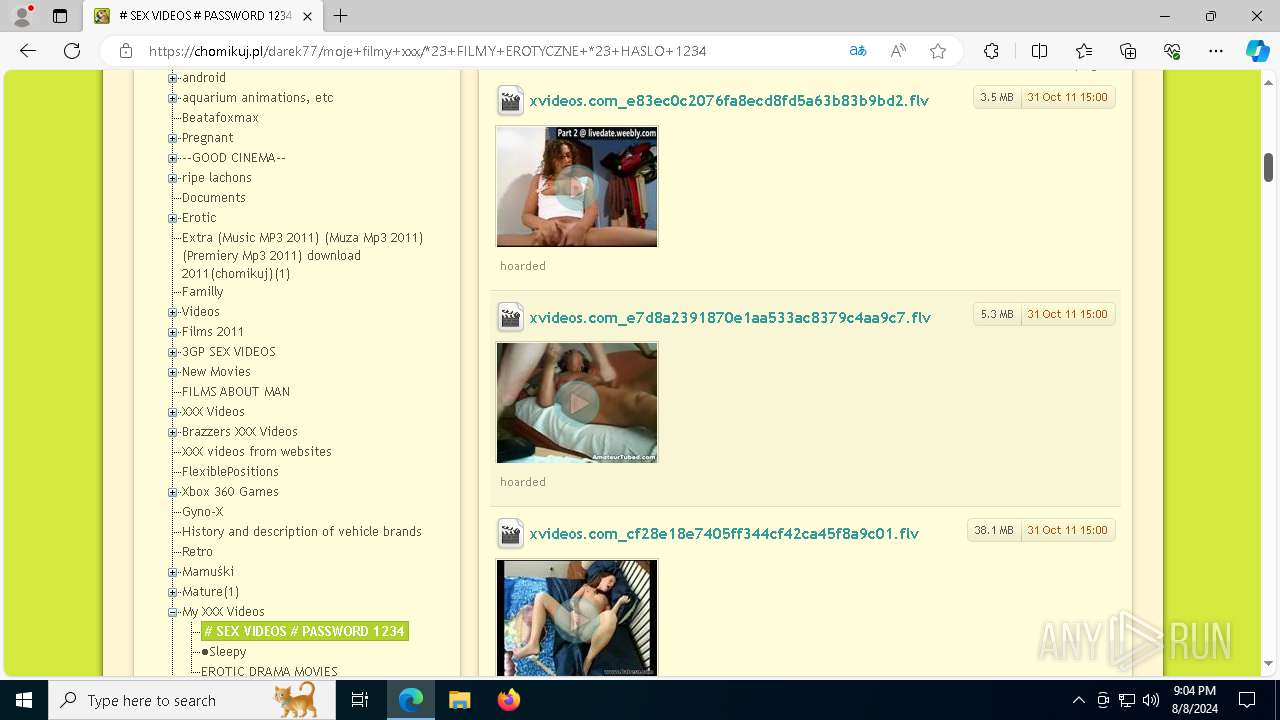The image size is (1280, 720).
Task: Open the Videos folder
Action: pos(201,312)
